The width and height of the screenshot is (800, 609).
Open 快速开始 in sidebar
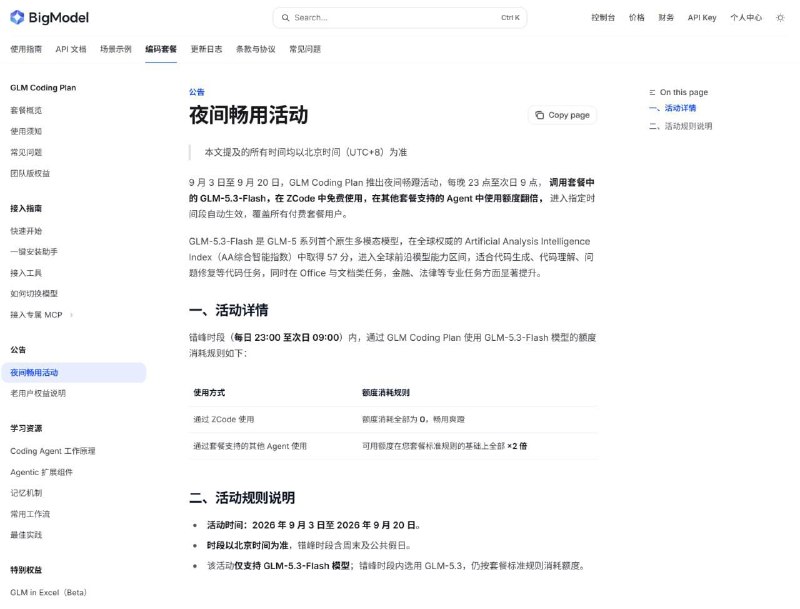tap(26, 231)
